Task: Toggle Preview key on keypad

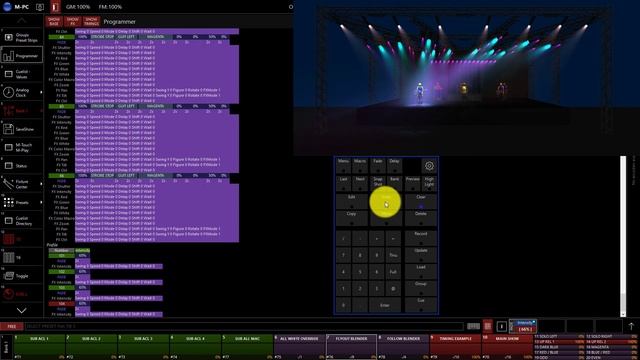Action: click(x=412, y=183)
